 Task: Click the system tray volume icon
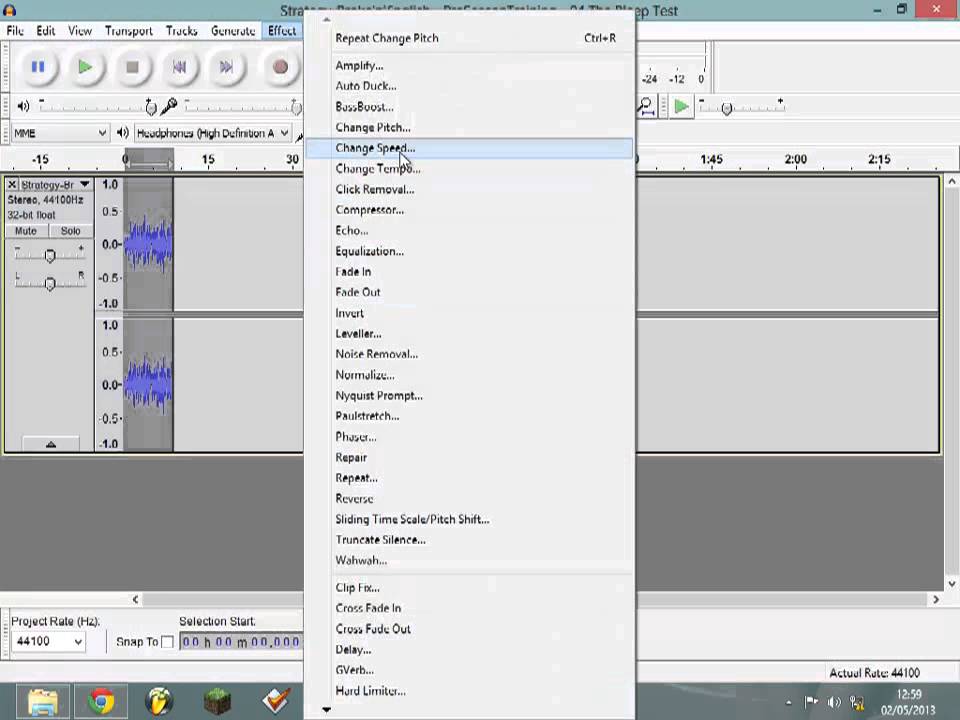834,702
